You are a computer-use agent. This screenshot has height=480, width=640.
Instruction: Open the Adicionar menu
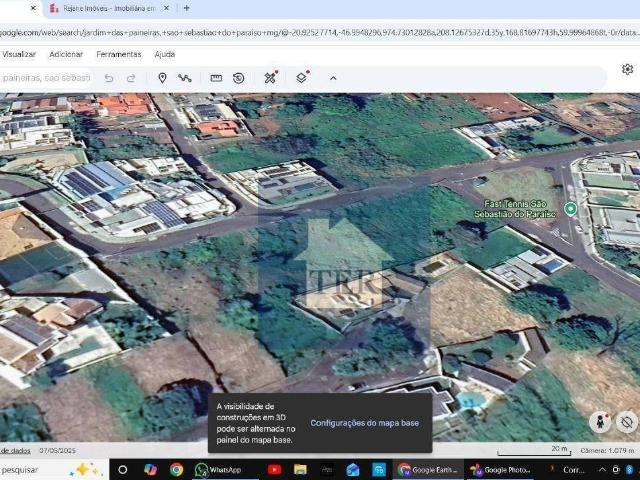(66, 54)
